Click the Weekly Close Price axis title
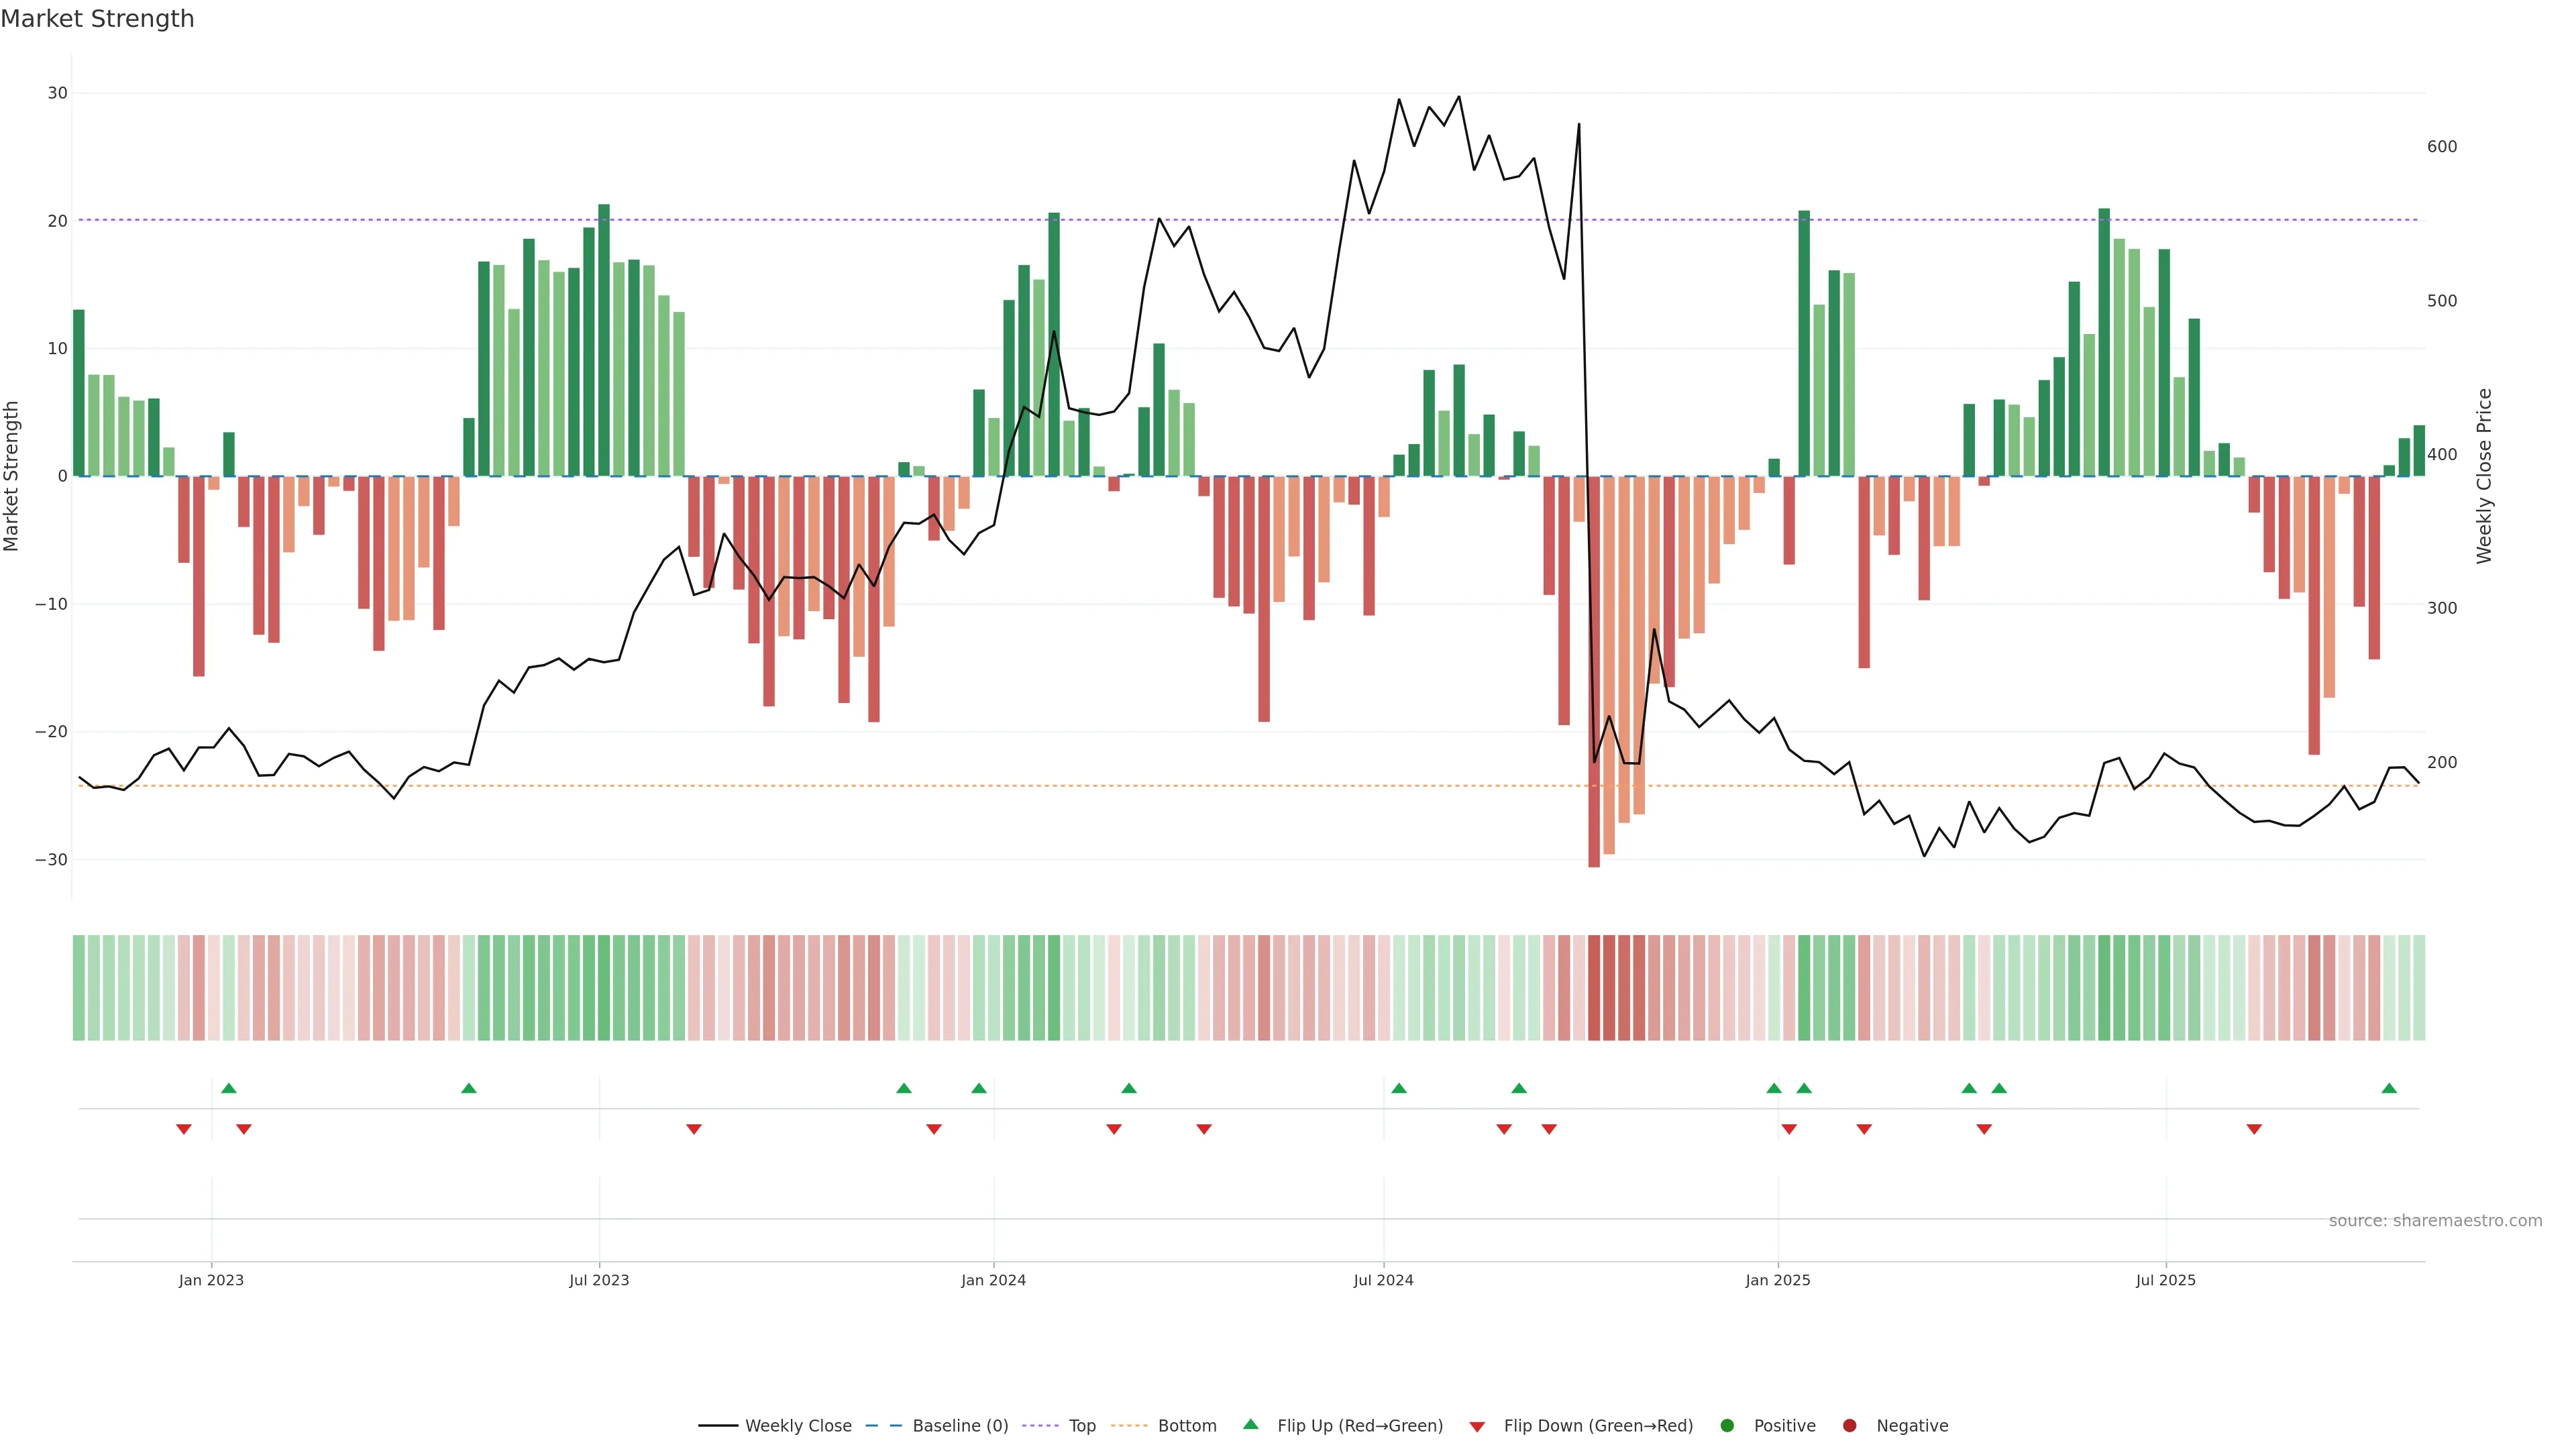Viewport: 2576px width, 1449px height. [x=2484, y=476]
